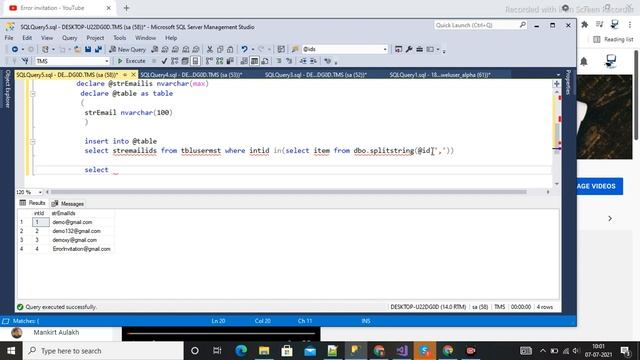Pin the SQLQuery5.sql tab
The height and width of the screenshot is (360, 640).
click(125, 75)
